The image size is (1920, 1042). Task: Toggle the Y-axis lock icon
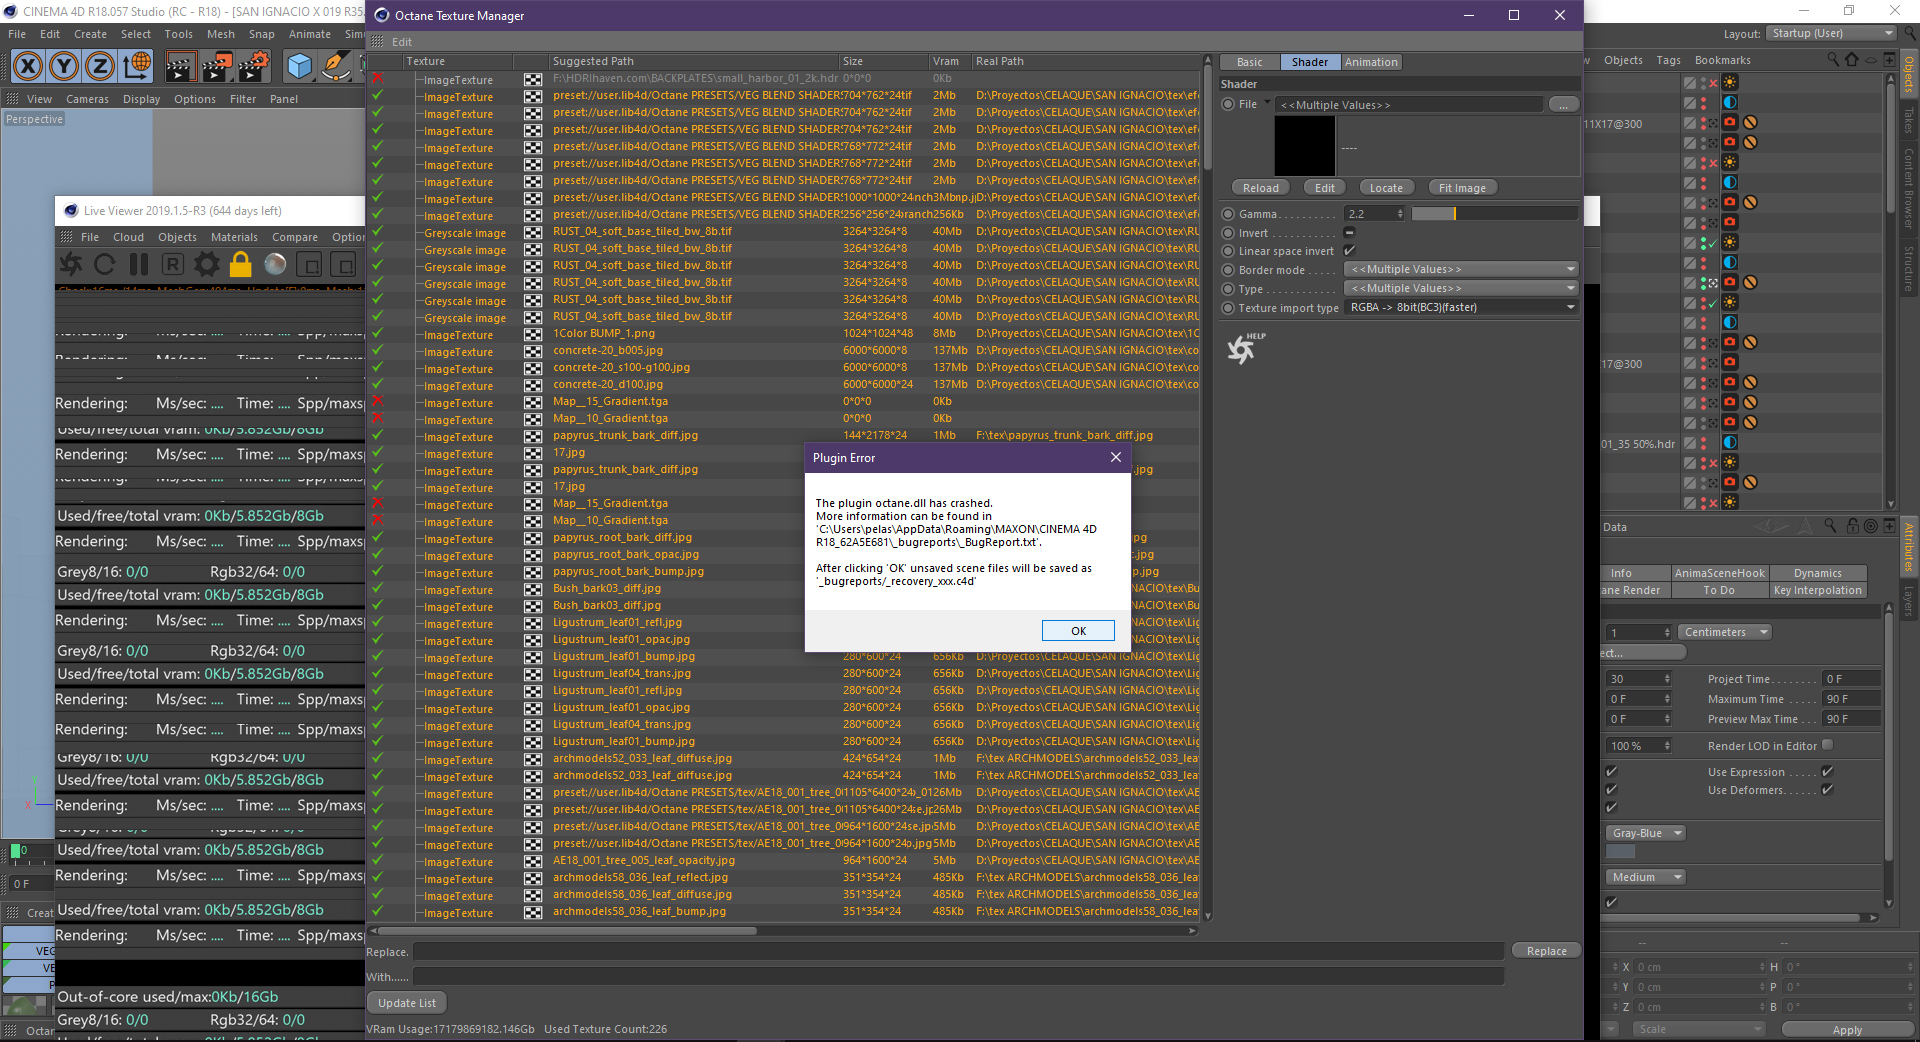64,66
